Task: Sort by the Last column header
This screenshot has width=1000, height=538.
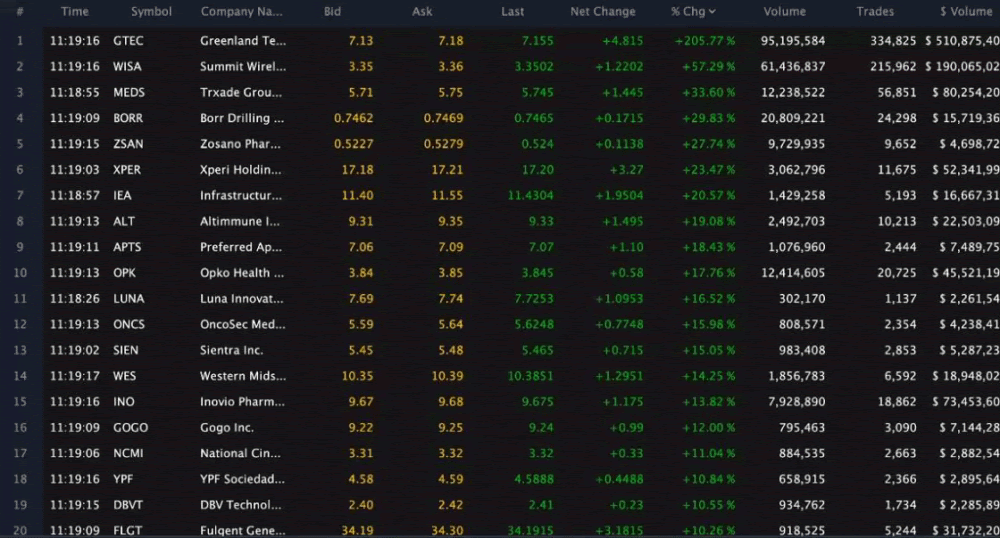Action: tap(513, 11)
